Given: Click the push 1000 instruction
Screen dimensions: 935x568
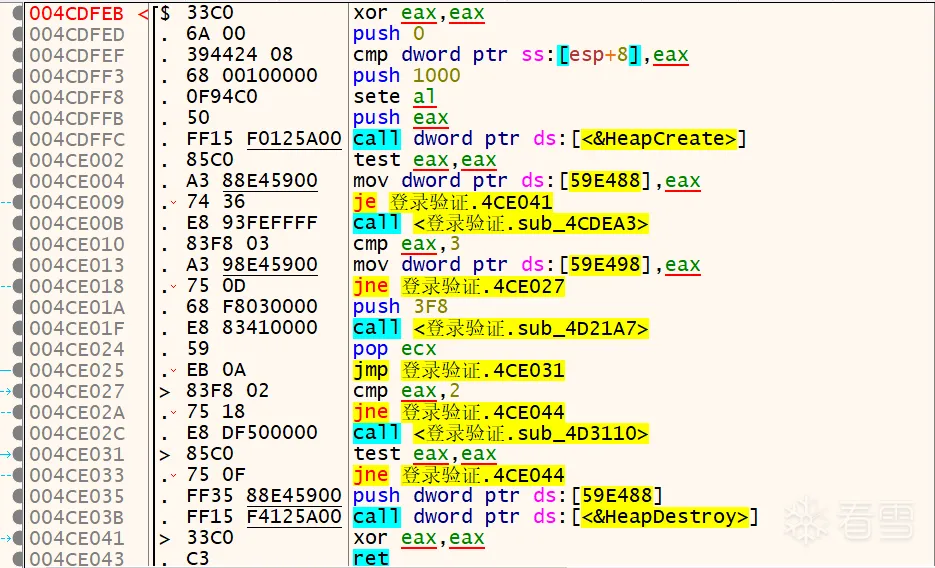Looking at the screenshot, I should (407, 76).
